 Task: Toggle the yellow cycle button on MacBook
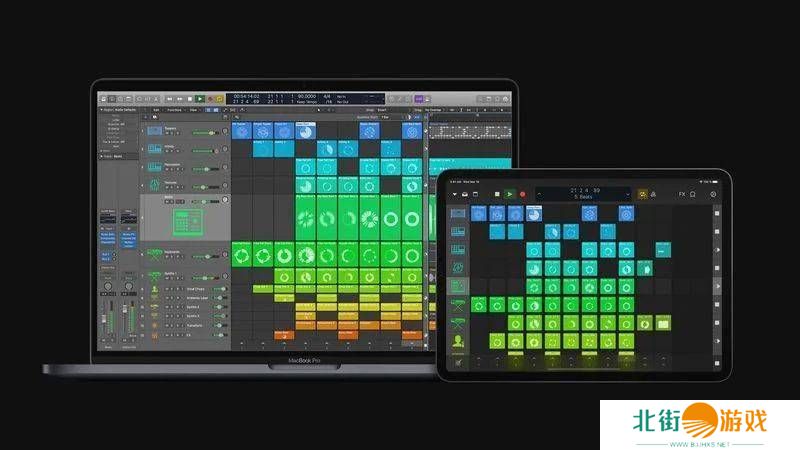pyautogui.click(x=220, y=99)
